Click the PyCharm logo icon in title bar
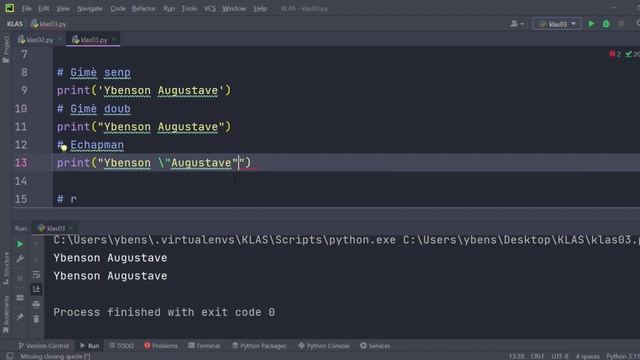 click(9, 8)
